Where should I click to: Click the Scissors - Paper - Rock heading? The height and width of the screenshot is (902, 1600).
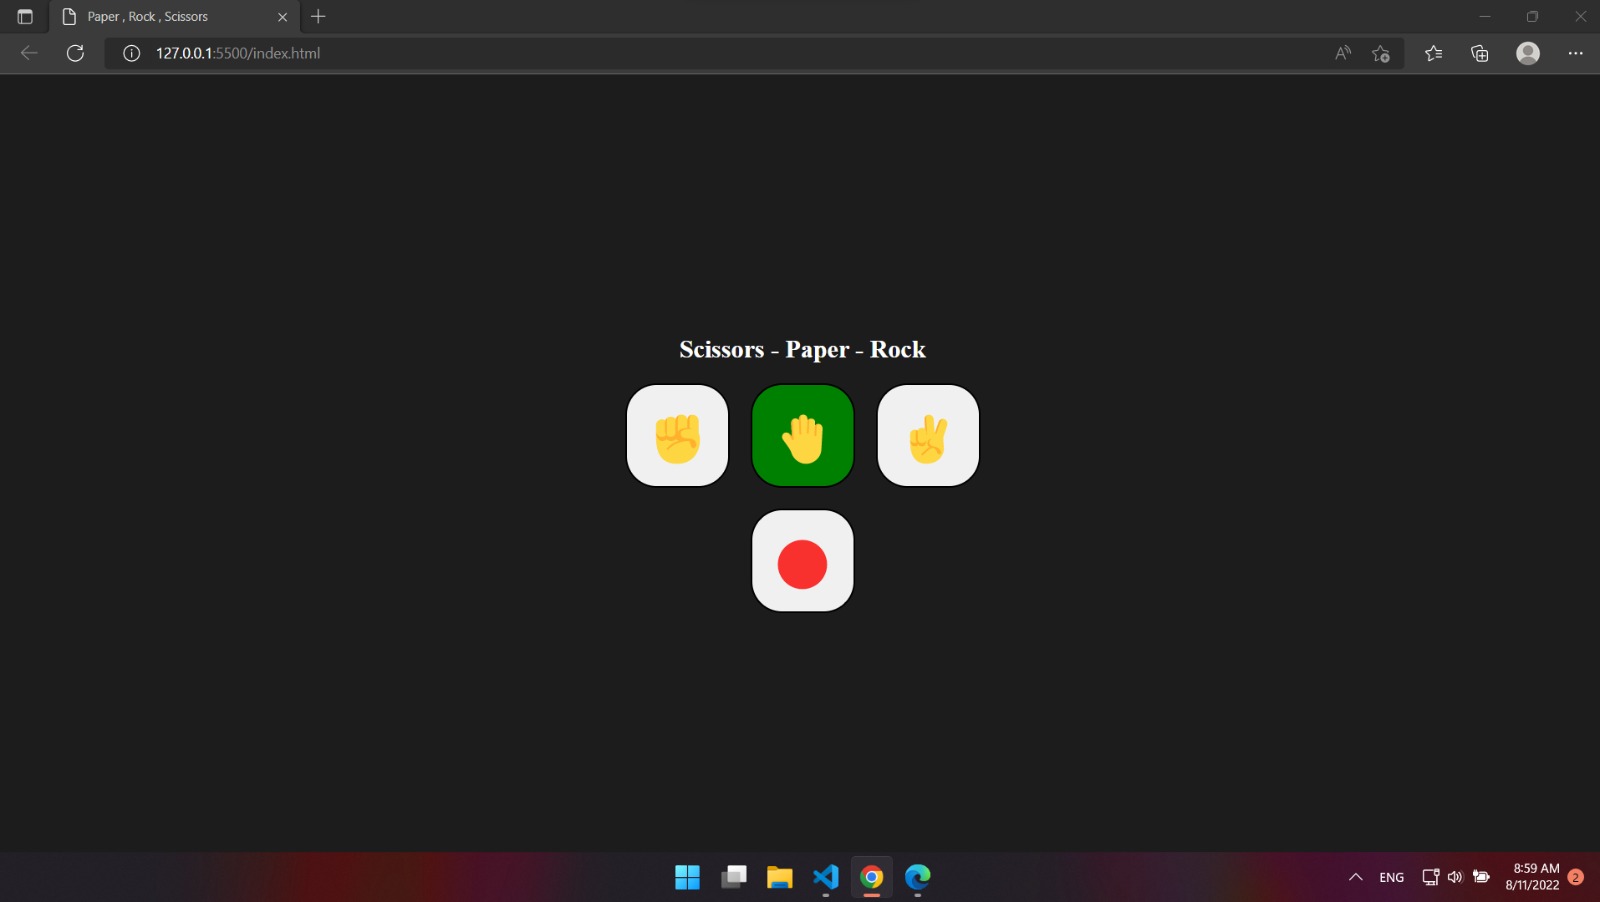click(x=802, y=349)
